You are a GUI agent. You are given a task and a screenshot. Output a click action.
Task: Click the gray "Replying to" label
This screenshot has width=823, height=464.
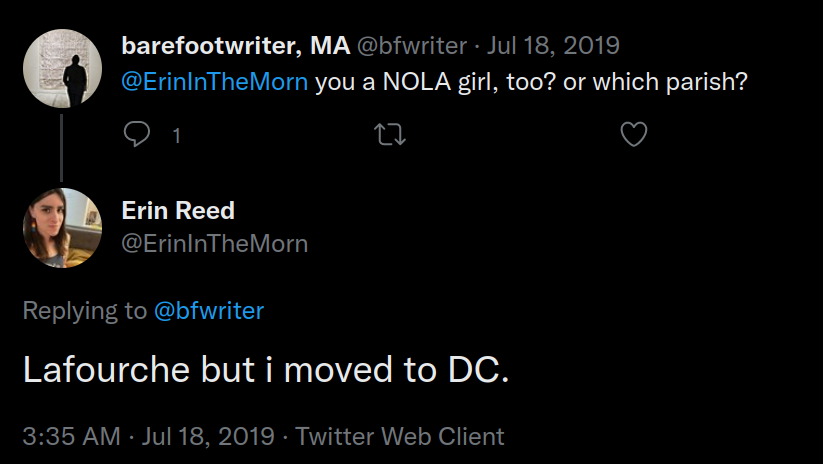click(x=84, y=311)
